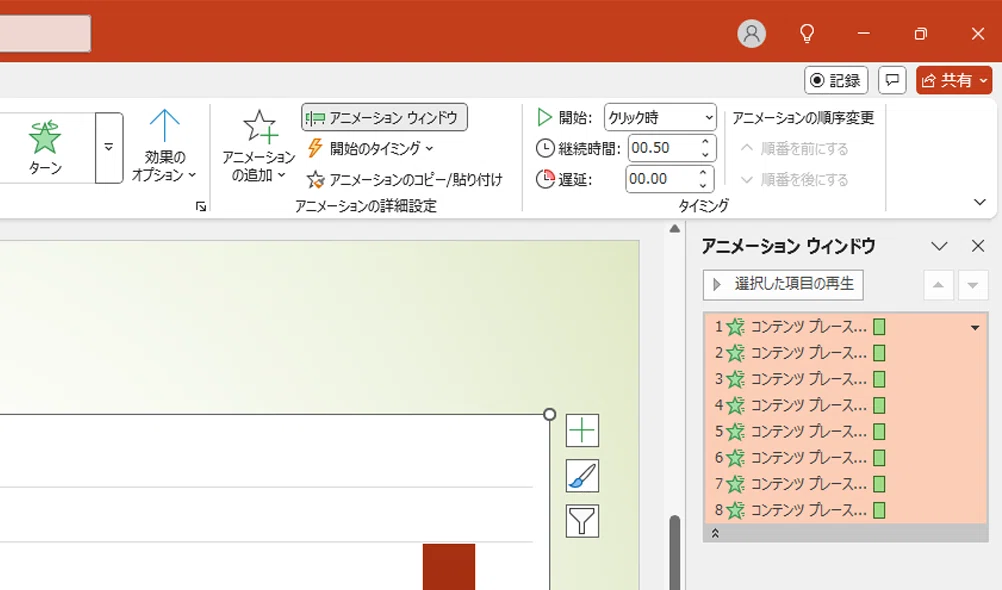Click slide scrollbar up arrow
This screenshot has height=590, width=1002.
point(675,229)
